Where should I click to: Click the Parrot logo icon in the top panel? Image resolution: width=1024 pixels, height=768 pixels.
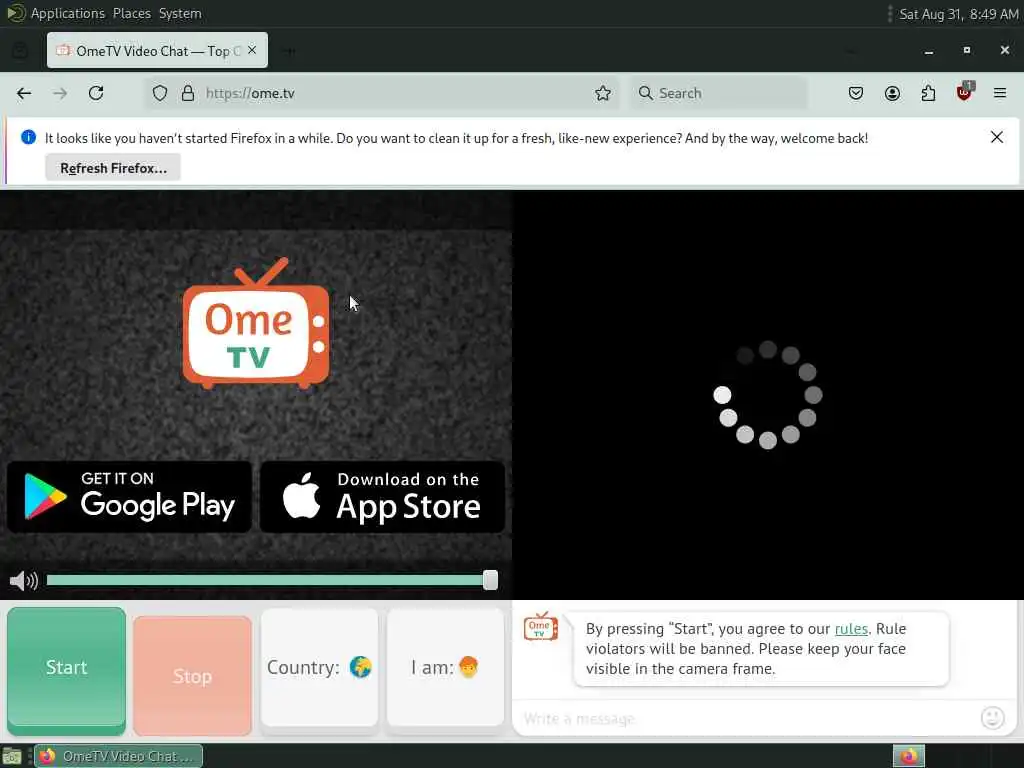(15, 13)
